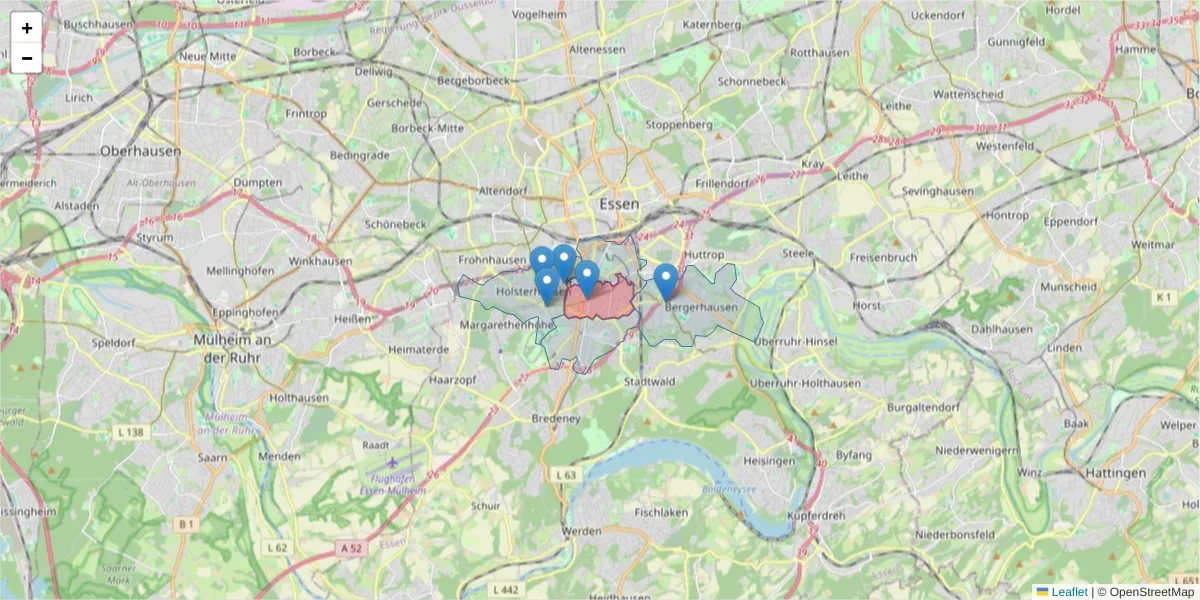Zoom in with the plus button

click(x=27, y=28)
